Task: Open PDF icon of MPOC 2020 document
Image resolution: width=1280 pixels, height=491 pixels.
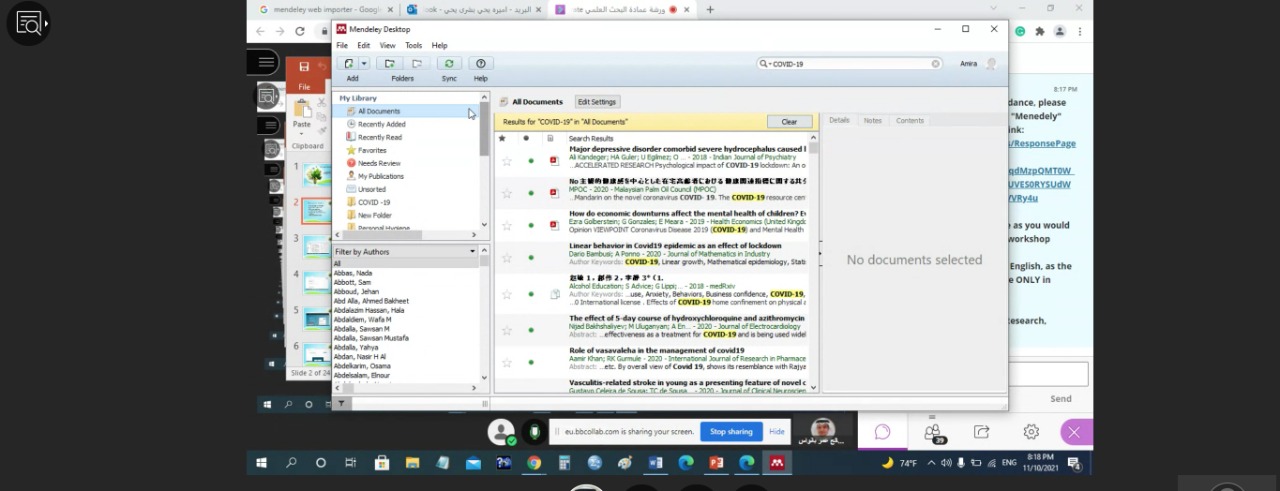Action: (x=554, y=193)
